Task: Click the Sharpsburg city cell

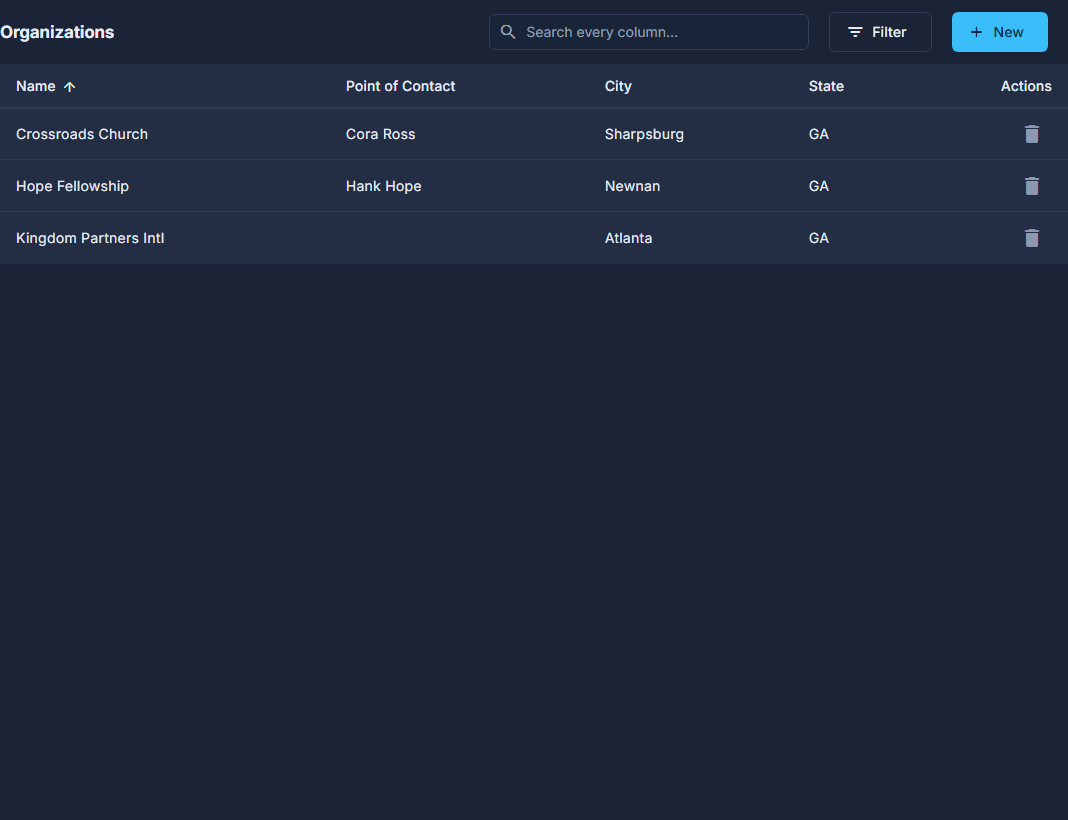Action: pos(644,134)
